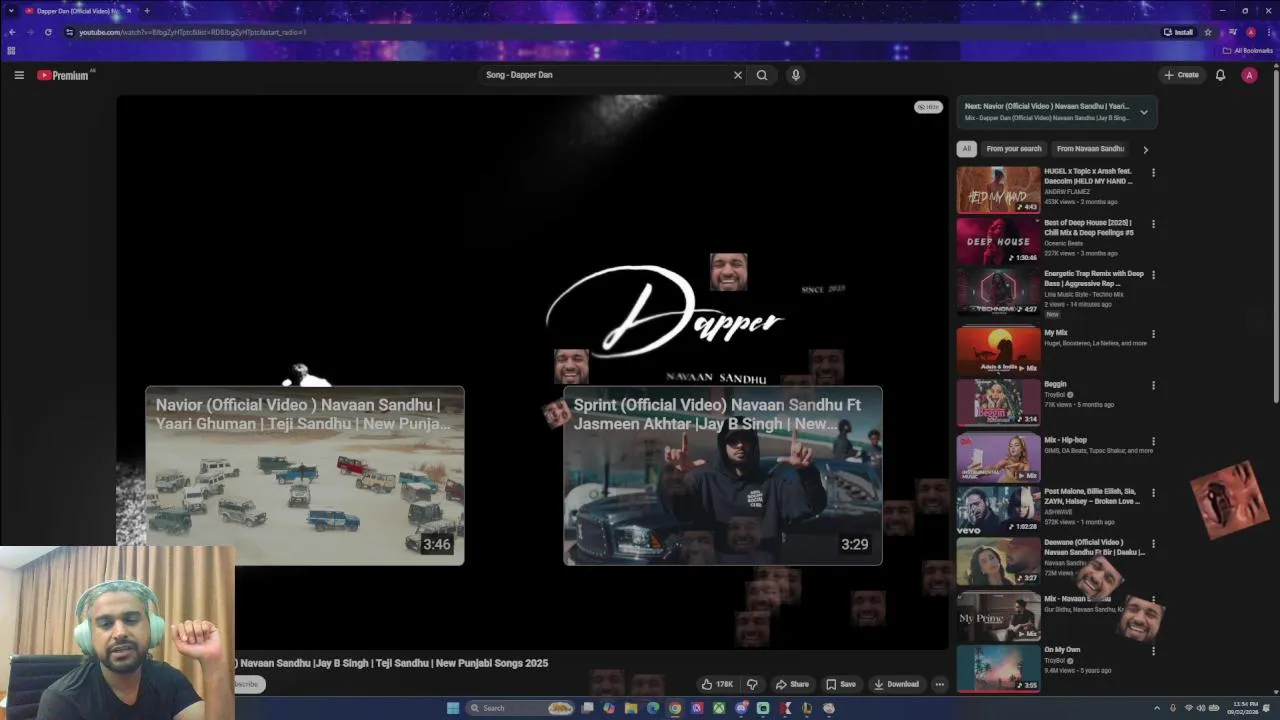Click the browser address bar URL

tap(192, 32)
